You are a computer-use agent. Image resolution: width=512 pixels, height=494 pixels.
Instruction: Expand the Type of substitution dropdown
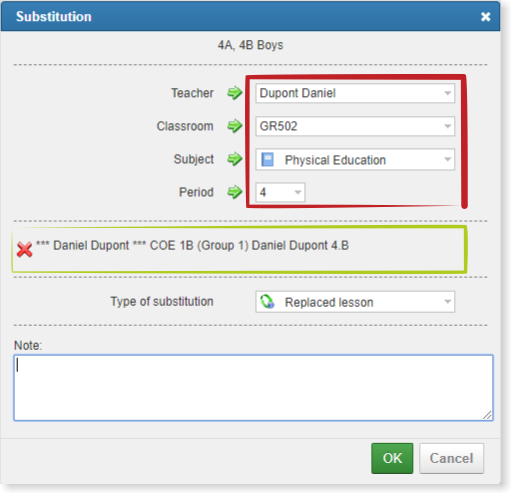pyautogui.click(x=355, y=302)
